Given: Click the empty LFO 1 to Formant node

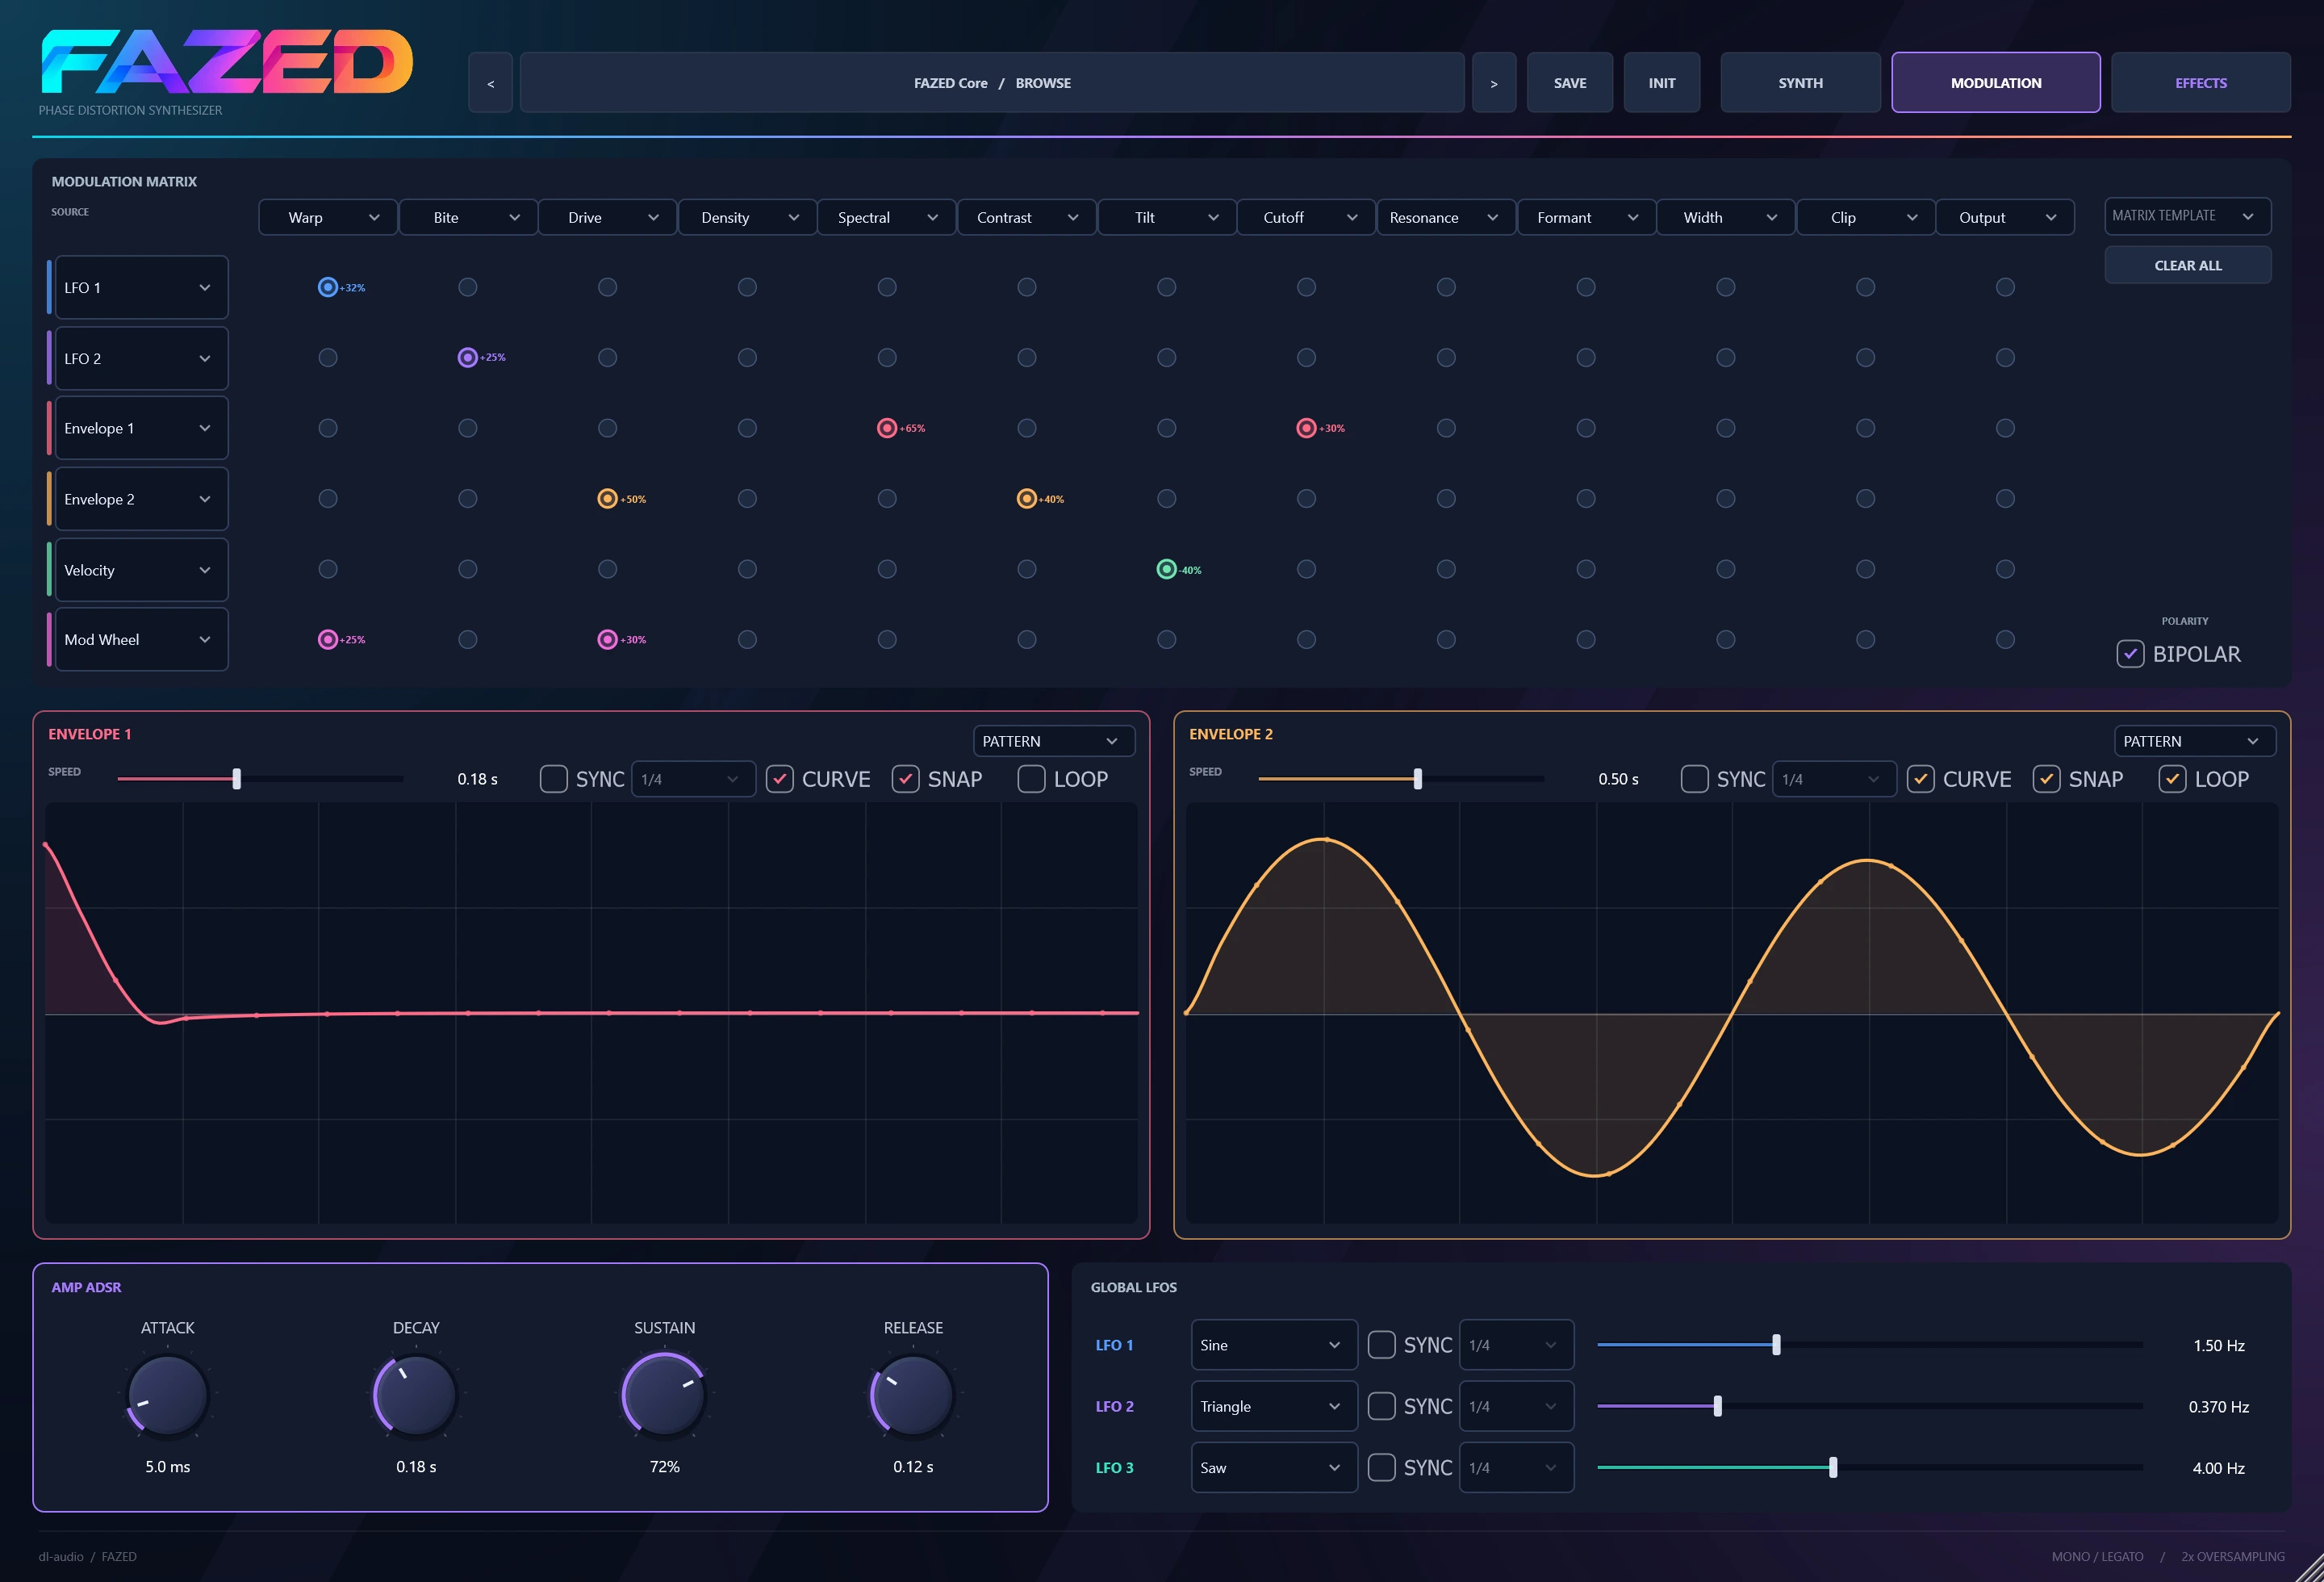Looking at the screenshot, I should click(x=1586, y=287).
